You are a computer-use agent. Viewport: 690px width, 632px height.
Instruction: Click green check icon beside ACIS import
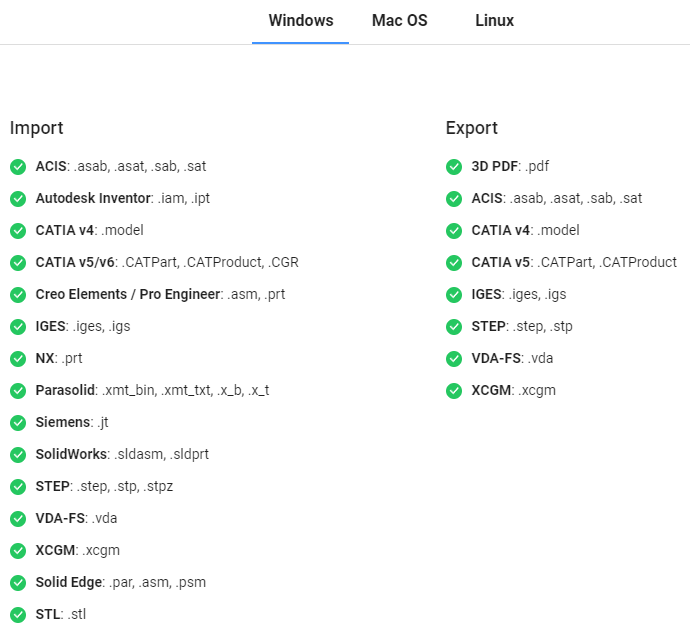tap(18, 167)
